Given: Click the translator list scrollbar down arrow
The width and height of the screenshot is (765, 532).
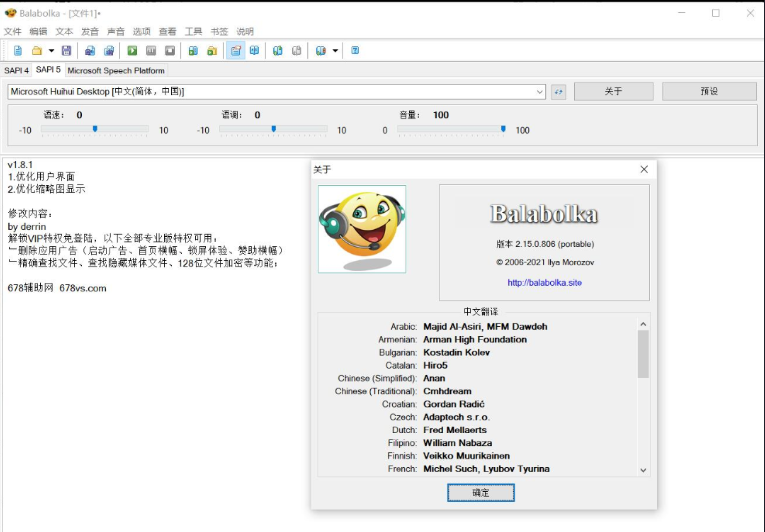Looking at the screenshot, I should [643, 470].
